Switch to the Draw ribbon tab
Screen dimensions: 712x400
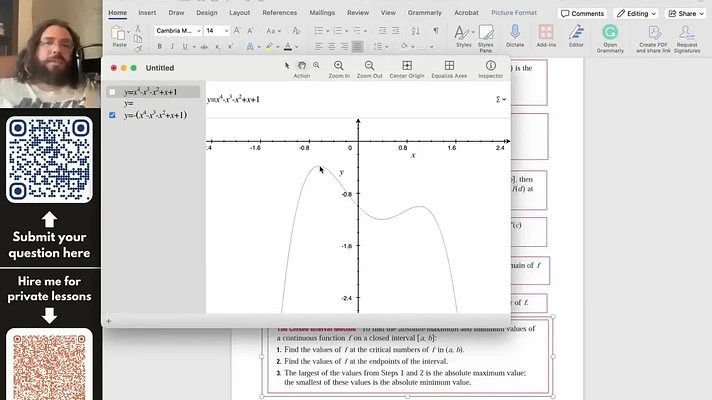176,13
